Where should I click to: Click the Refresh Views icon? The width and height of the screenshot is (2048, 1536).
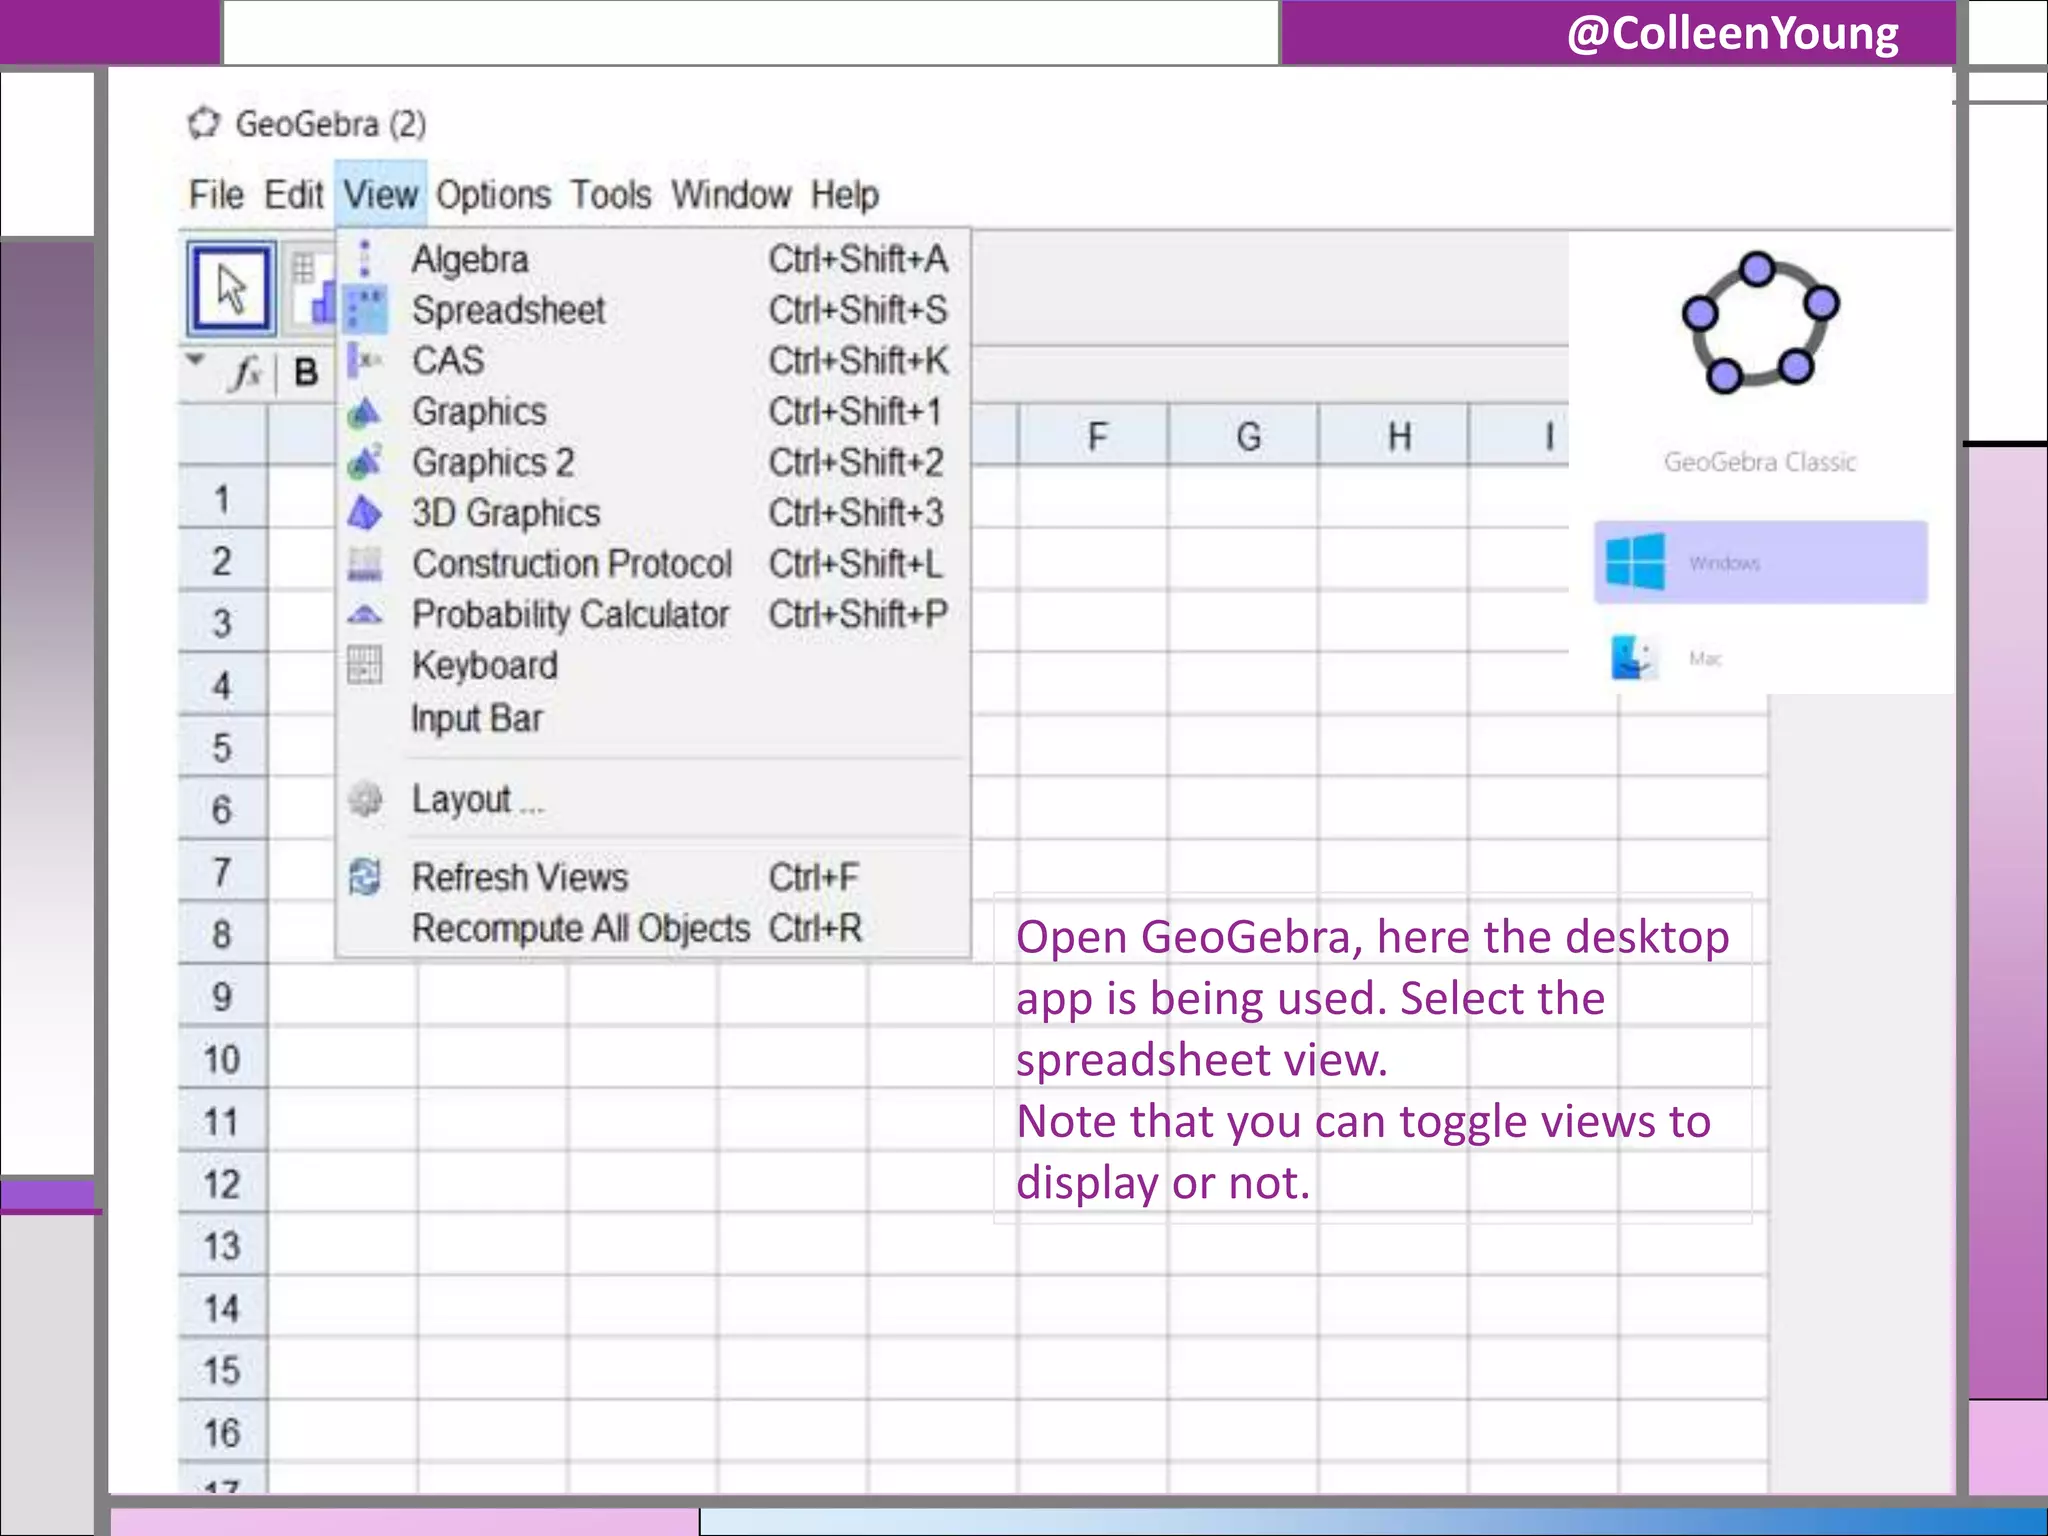(x=365, y=877)
